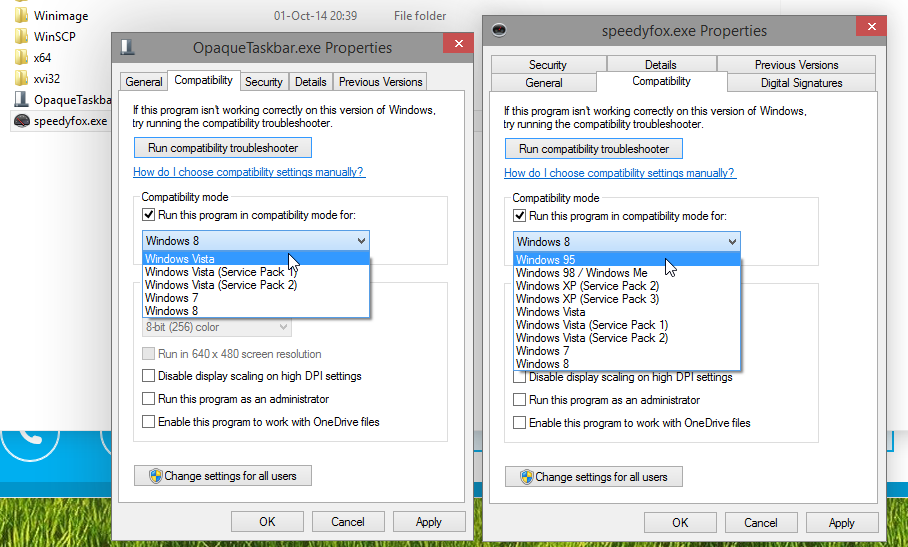Click Apply in OpaqueTaskbar Properties

pos(429,522)
